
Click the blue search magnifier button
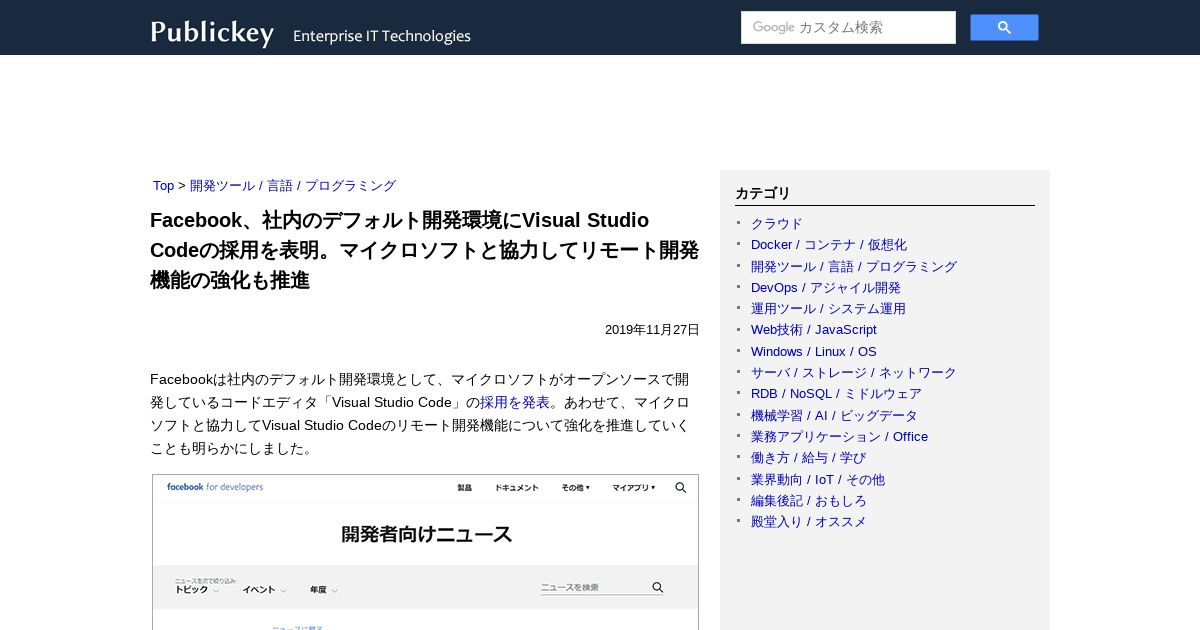coord(1004,28)
